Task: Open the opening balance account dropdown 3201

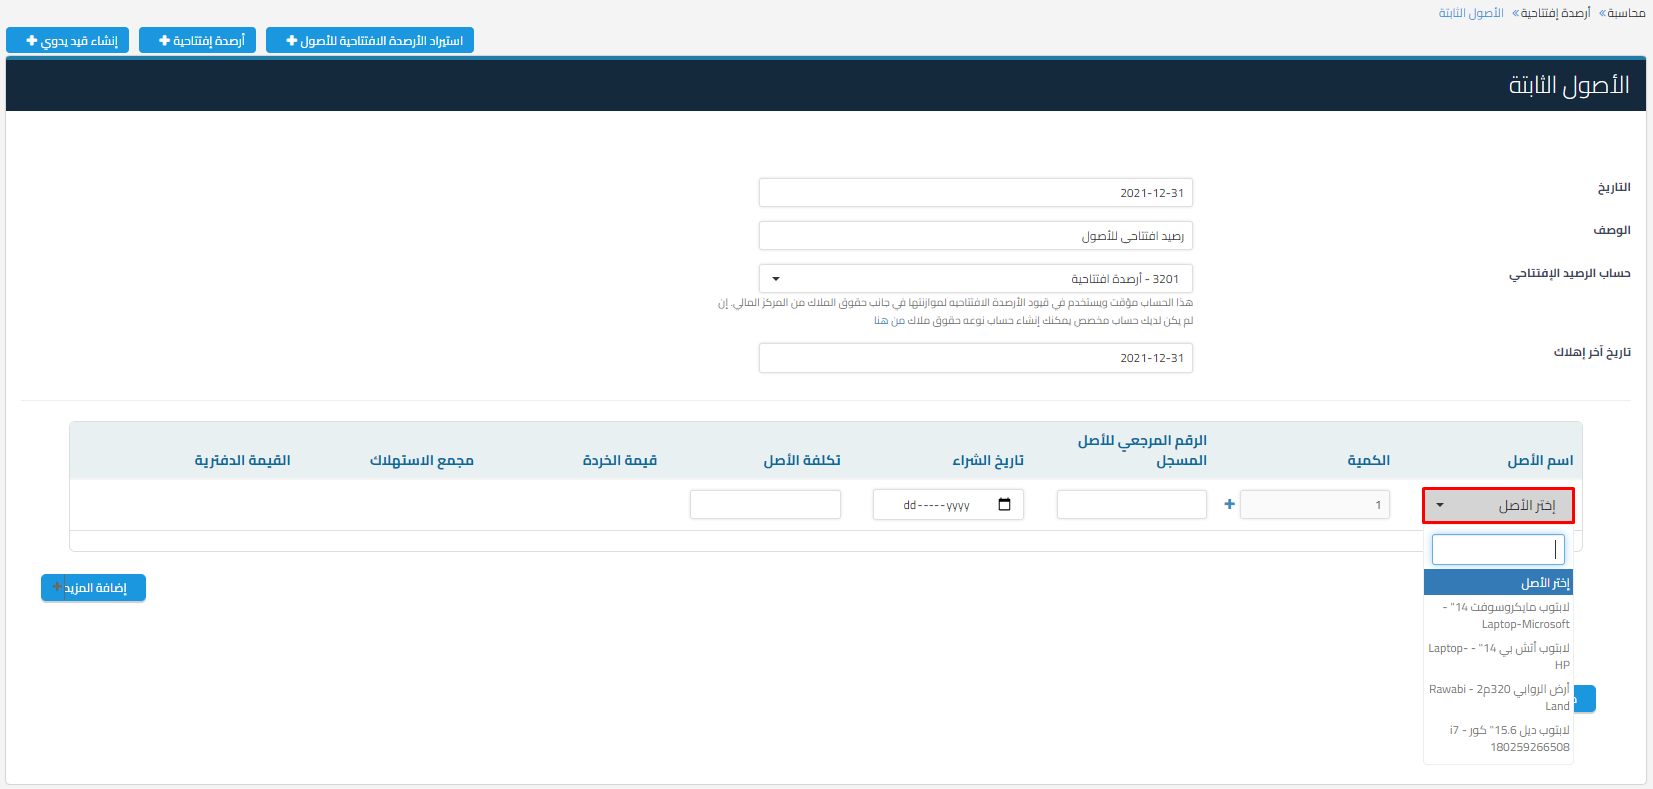Action: [975, 279]
